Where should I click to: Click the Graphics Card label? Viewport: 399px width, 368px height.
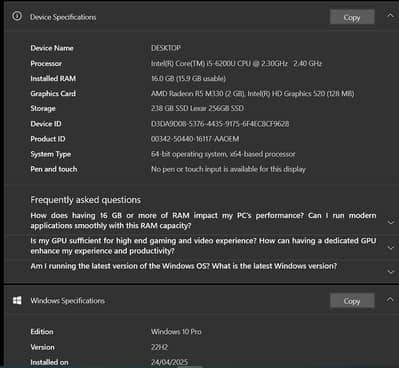[x=53, y=93]
